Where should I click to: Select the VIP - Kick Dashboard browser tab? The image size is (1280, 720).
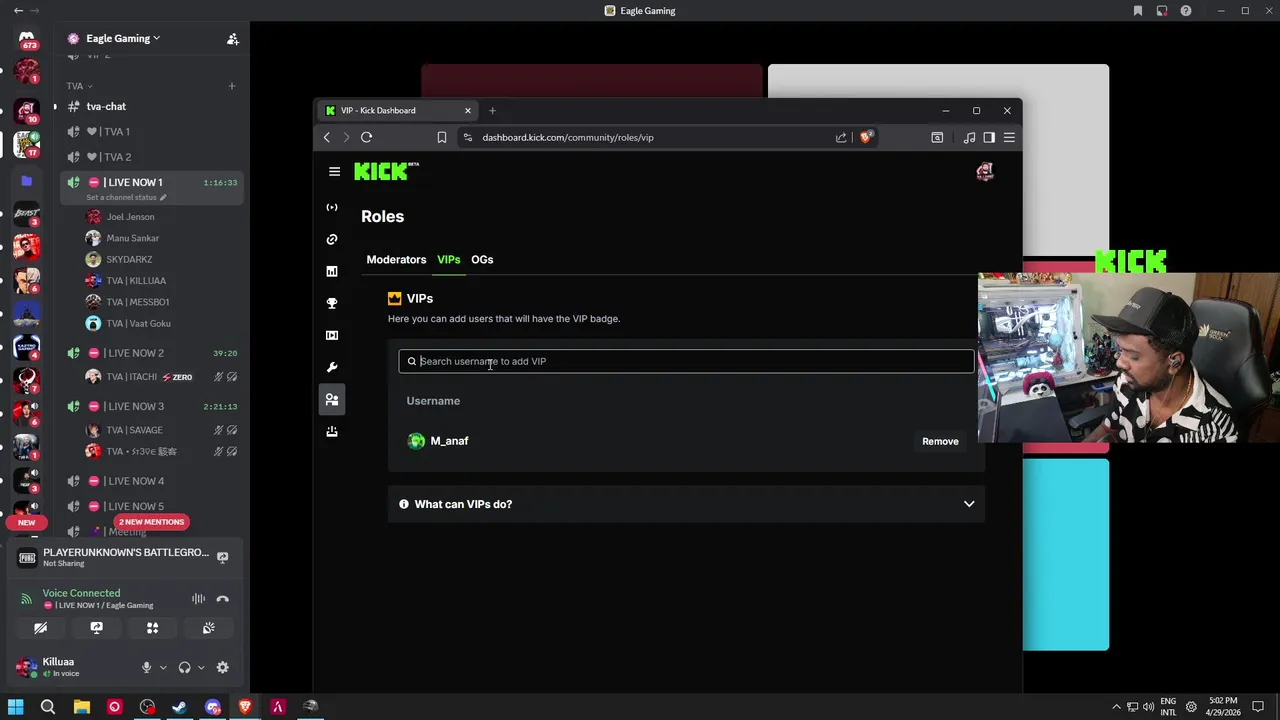[397, 110]
